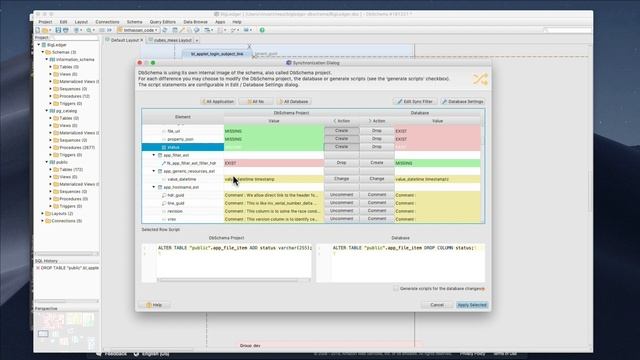Click the green circular help icon in toolbar
The height and width of the screenshot is (360, 640).
[262, 30]
